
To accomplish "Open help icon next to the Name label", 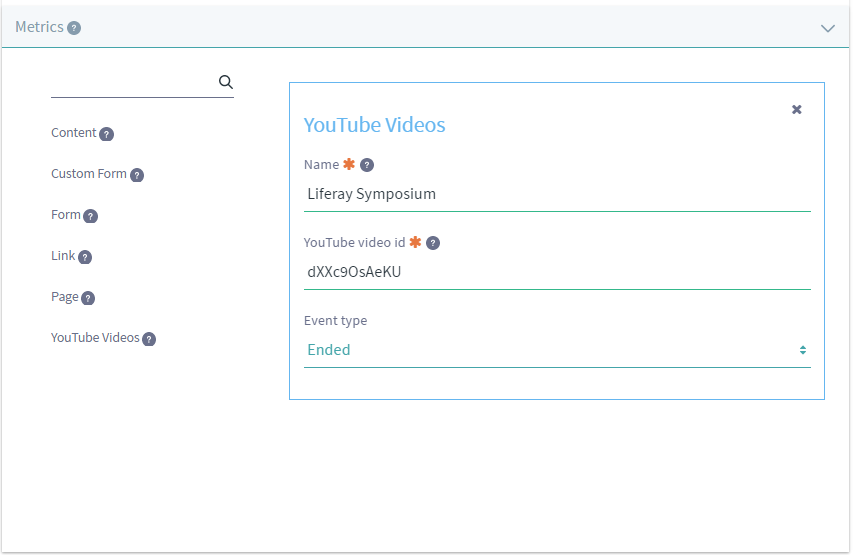I will 367,165.
